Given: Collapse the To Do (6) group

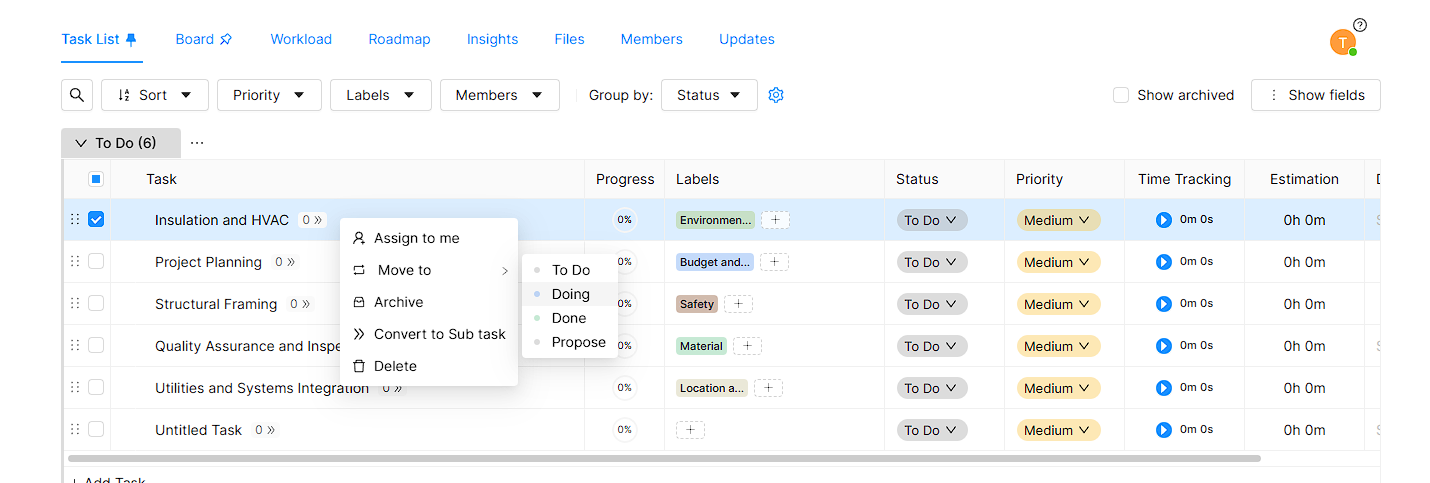Looking at the screenshot, I should (x=82, y=143).
